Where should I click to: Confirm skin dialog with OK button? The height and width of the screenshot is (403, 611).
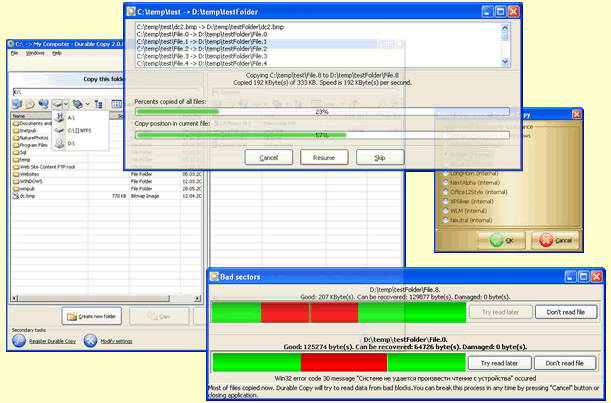pyautogui.click(x=502, y=240)
